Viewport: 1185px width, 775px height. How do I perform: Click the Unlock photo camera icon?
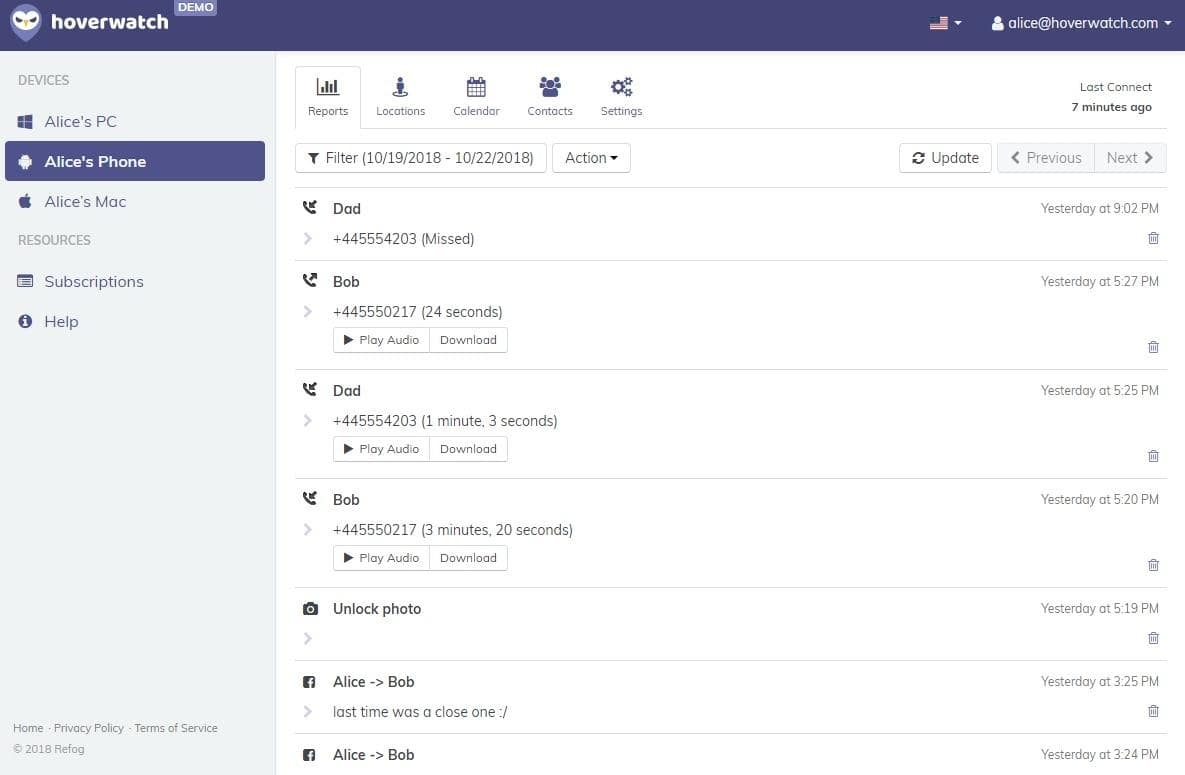[x=310, y=609]
